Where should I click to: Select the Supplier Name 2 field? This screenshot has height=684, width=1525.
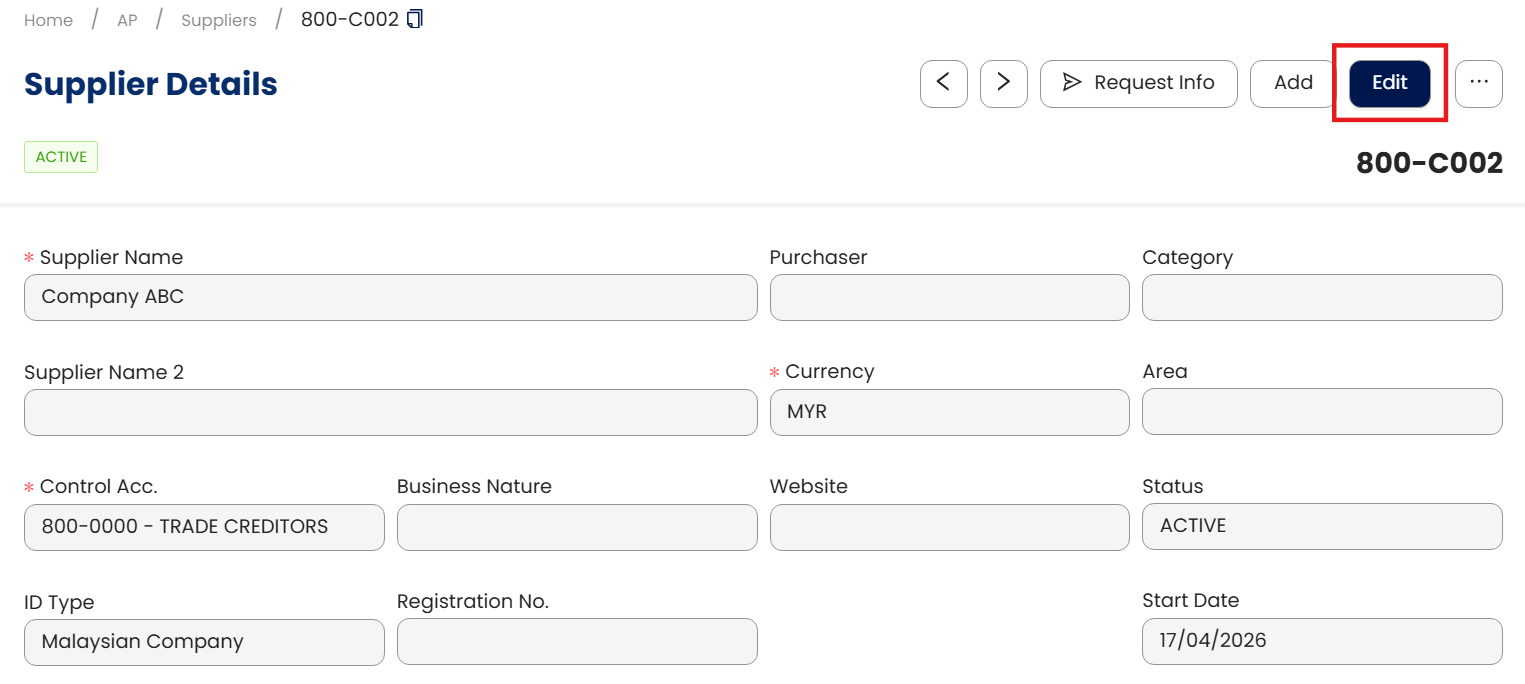pos(390,412)
